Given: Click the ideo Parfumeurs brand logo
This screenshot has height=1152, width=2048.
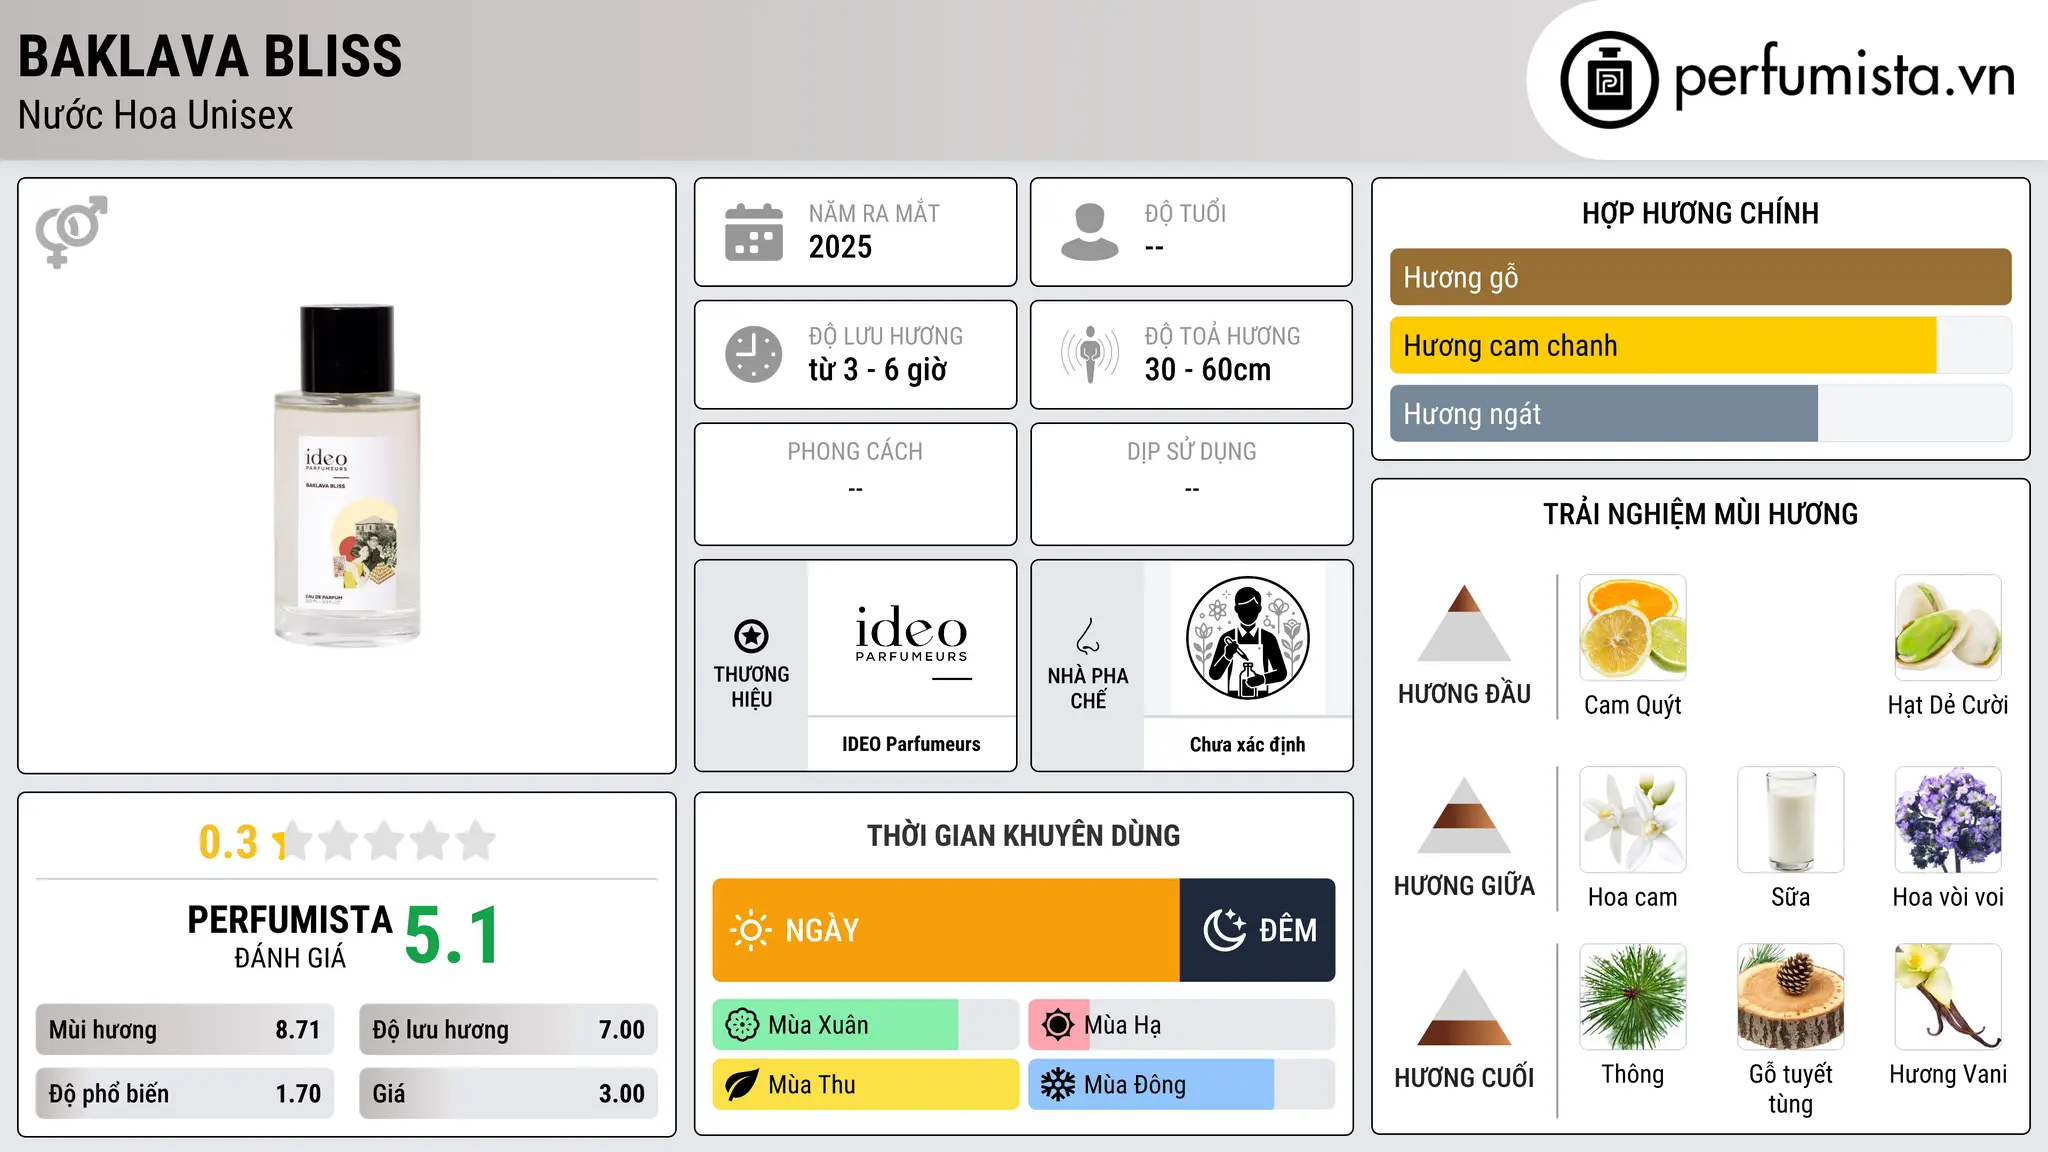Looking at the screenshot, I should [x=911, y=640].
